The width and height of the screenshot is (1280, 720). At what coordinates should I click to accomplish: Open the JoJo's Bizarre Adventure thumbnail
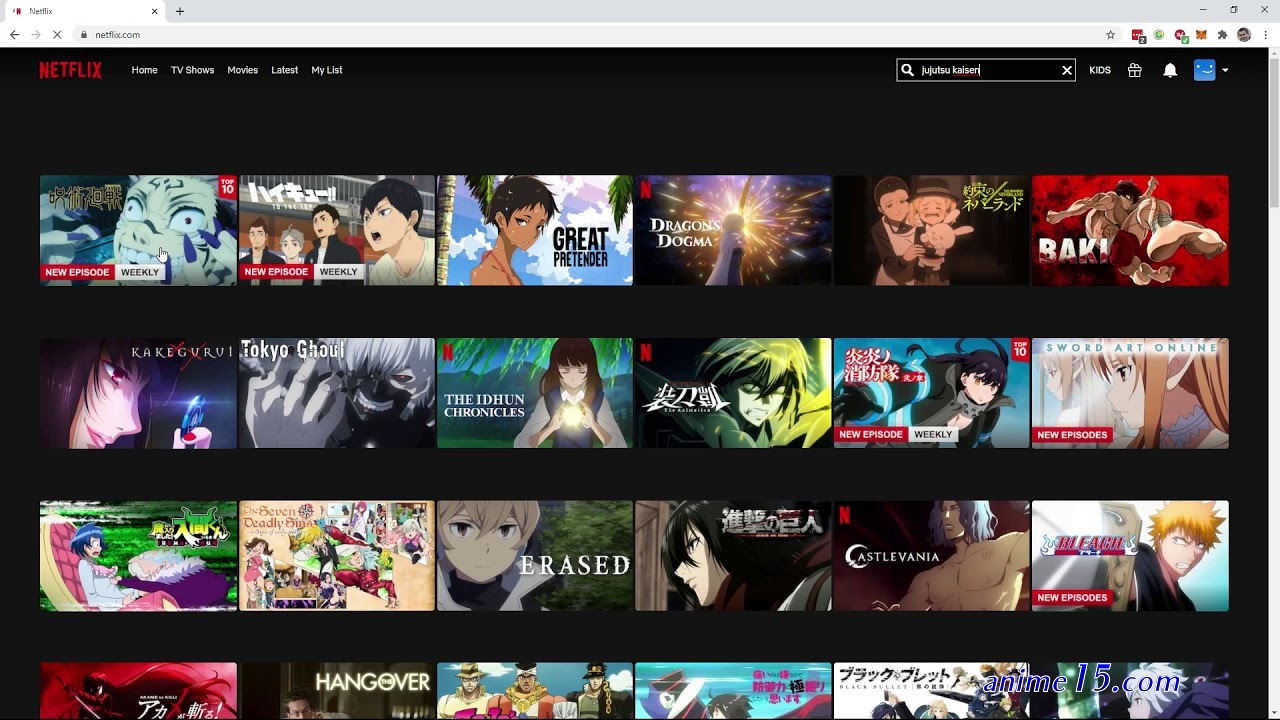click(x=535, y=691)
